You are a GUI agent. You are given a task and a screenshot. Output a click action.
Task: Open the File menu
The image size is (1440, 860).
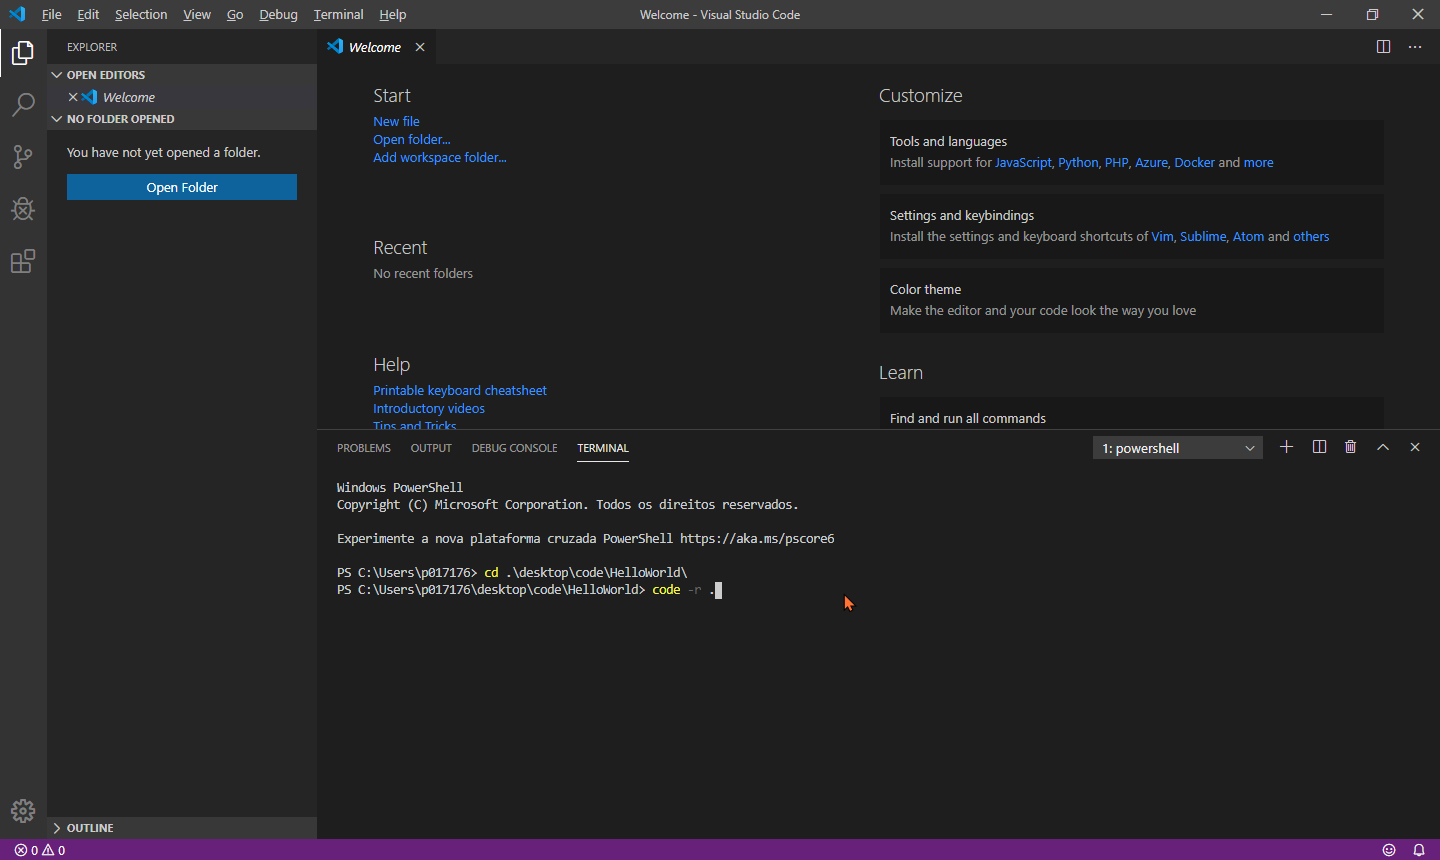(52, 14)
